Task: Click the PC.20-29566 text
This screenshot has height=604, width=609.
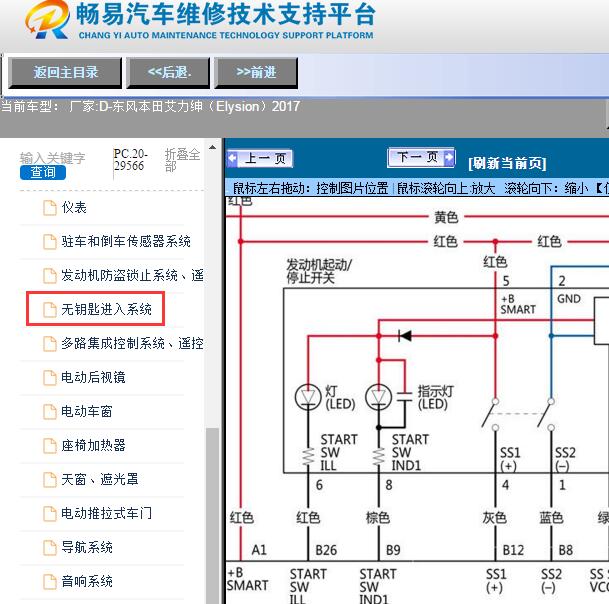Action: click(x=130, y=160)
